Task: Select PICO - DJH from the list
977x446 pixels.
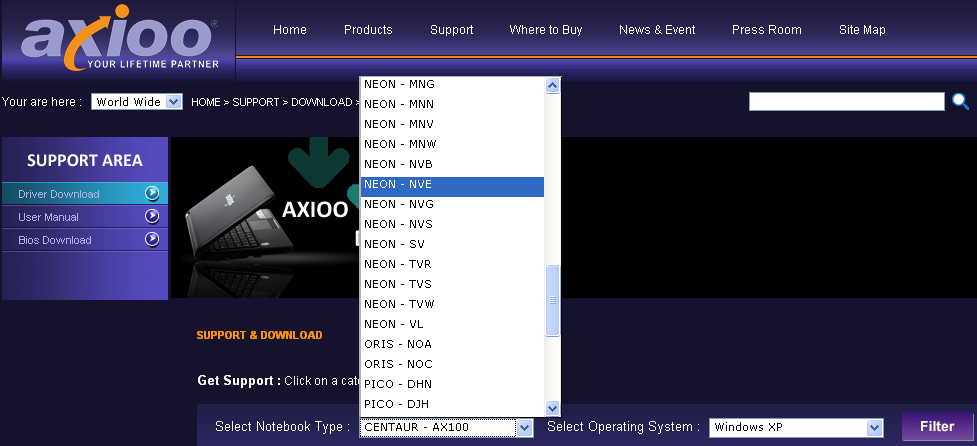Action: click(452, 404)
